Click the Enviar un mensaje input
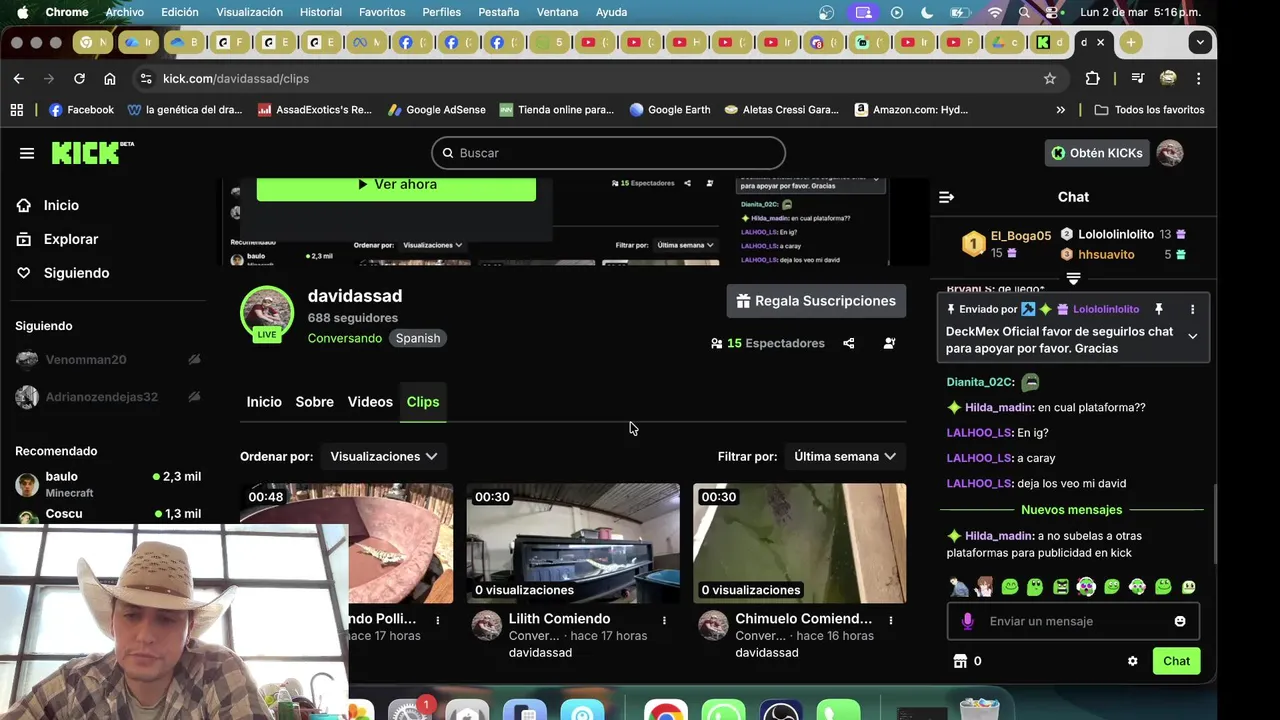Image resolution: width=1280 pixels, height=720 pixels. [1072, 621]
